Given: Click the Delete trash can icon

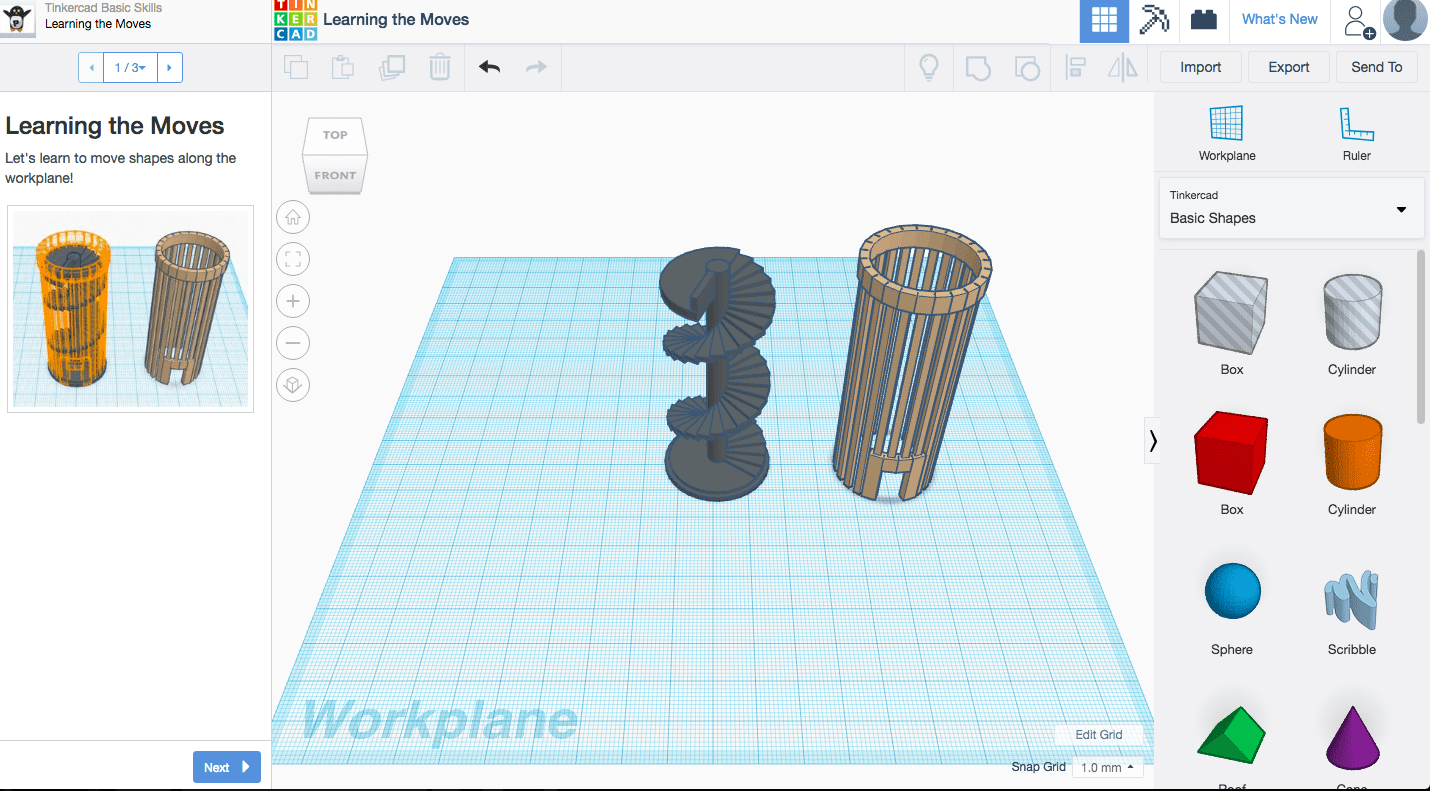Looking at the screenshot, I should click(439, 67).
